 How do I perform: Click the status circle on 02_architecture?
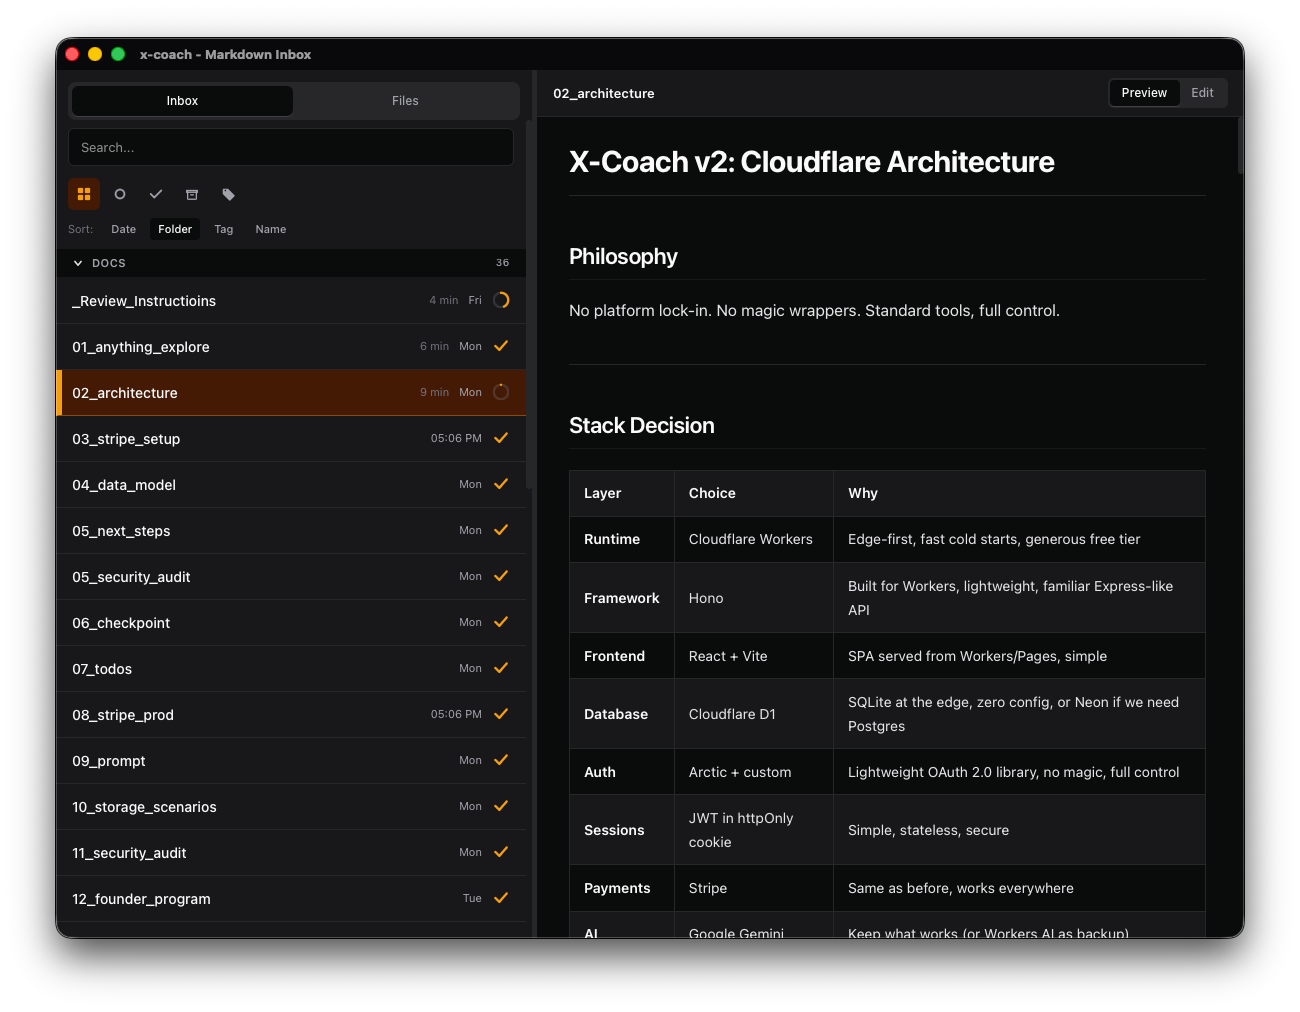[502, 392]
